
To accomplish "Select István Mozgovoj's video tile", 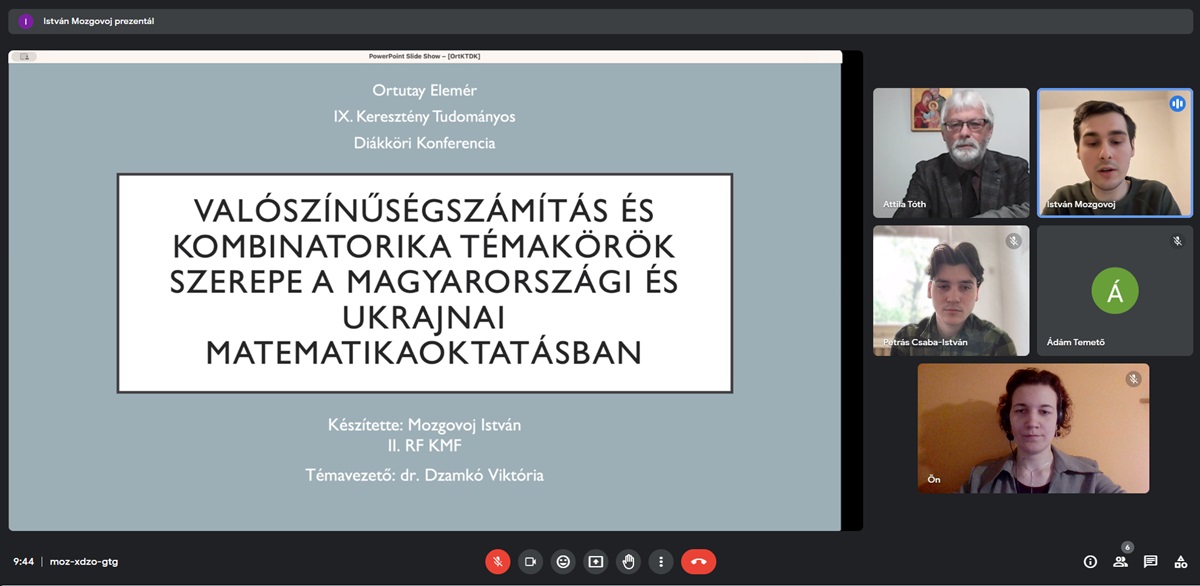I will pos(1114,152).
